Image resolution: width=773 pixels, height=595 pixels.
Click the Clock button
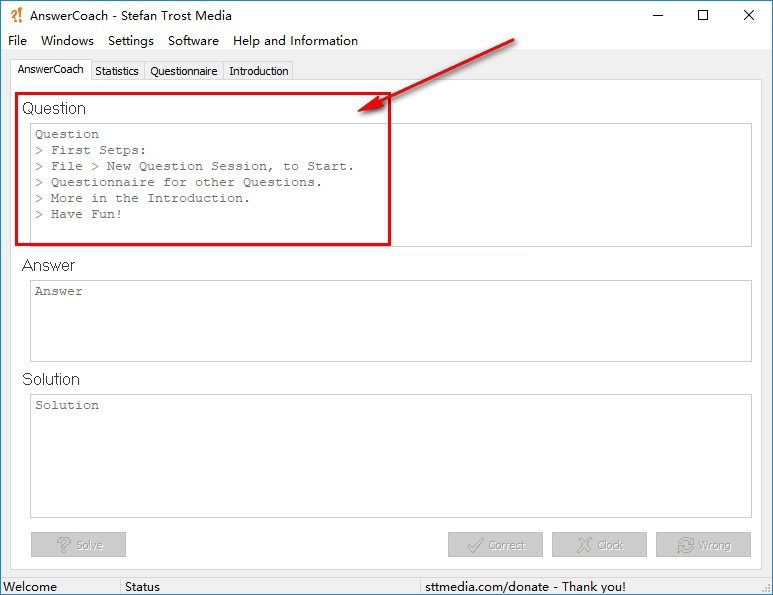tap(599, 545)
